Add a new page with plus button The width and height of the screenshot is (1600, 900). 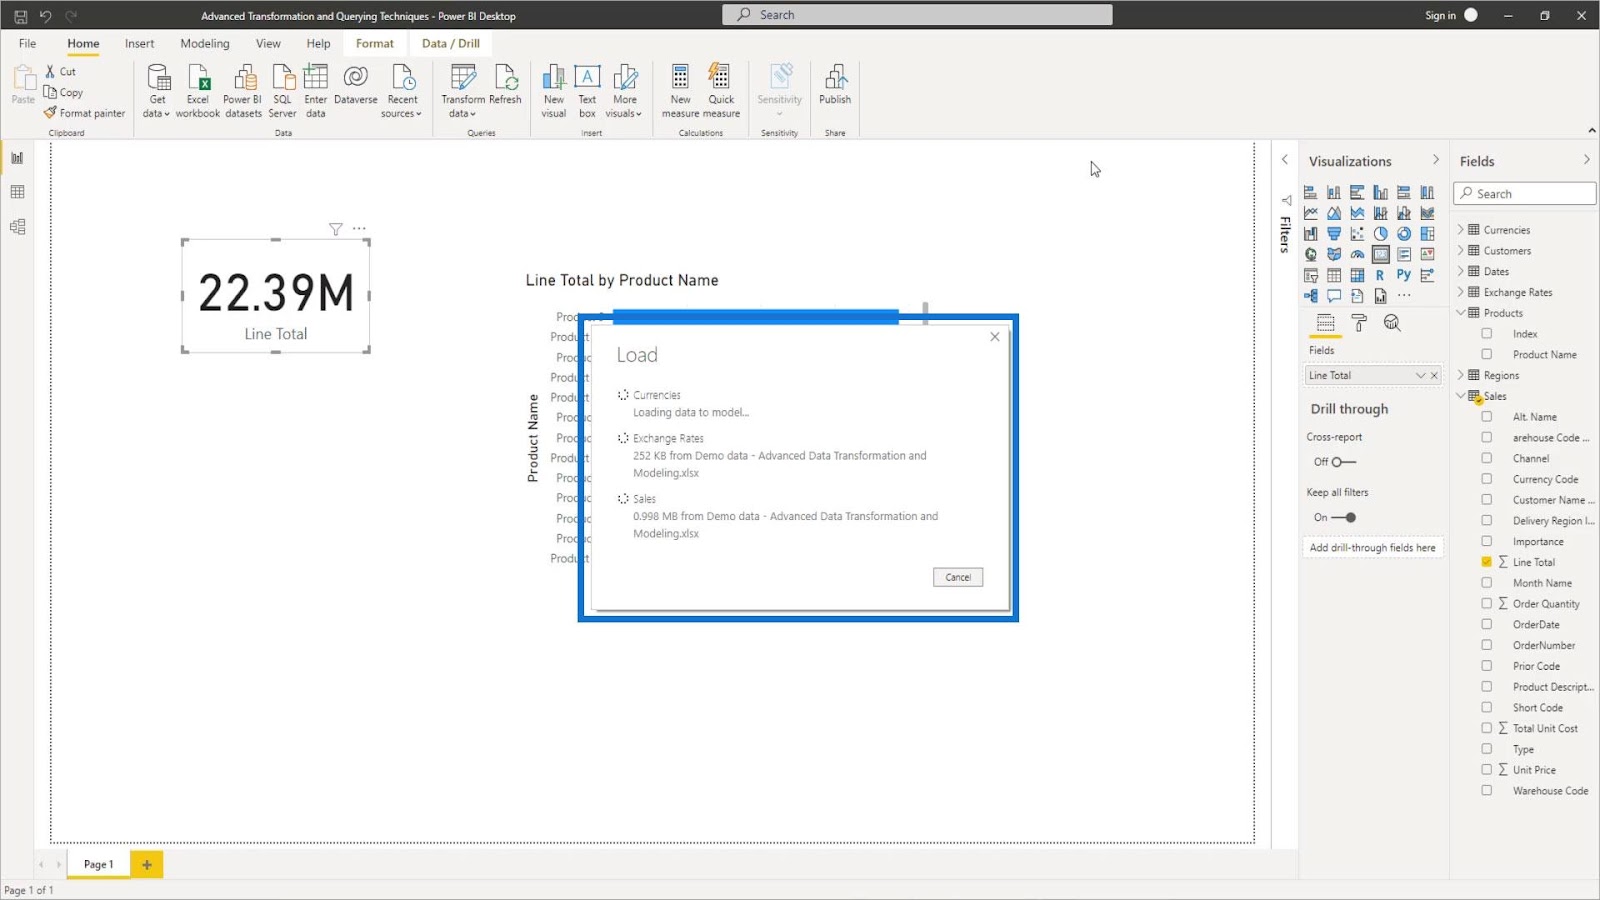147,865
